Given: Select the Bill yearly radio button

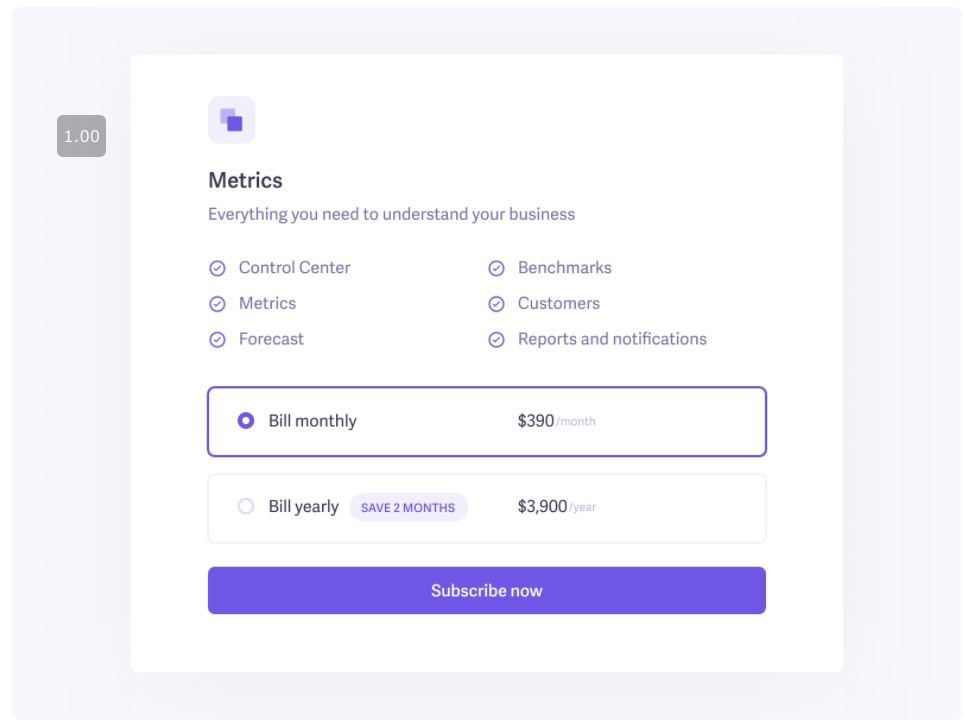Looking at the screenshot, I should (246, 506).
